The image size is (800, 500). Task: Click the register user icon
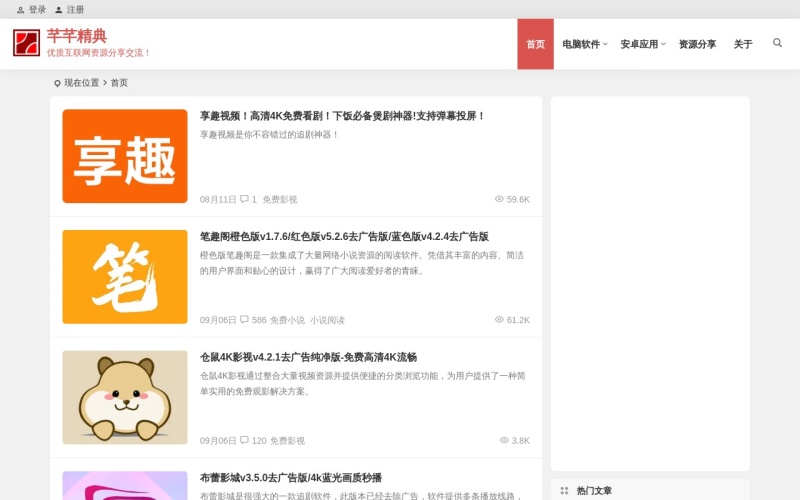pos(59,10)
